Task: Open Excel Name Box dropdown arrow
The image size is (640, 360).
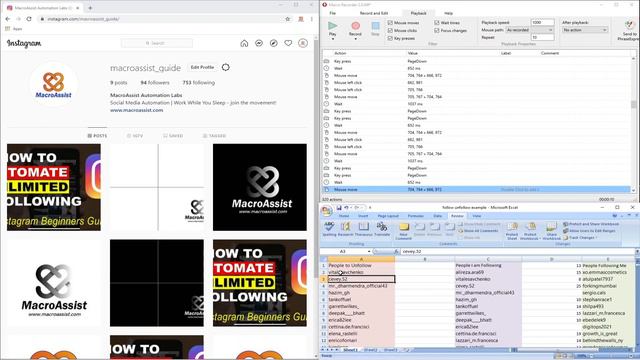Action: [x=369, y=251]
